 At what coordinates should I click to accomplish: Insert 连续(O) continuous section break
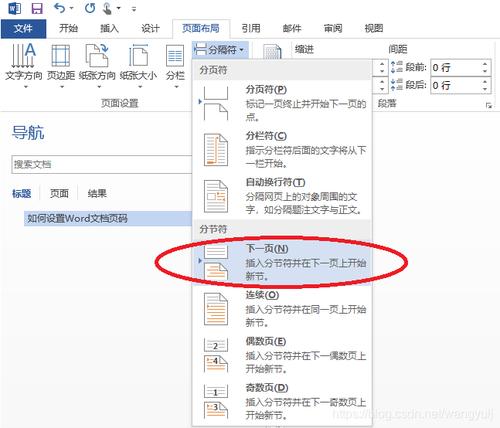282,309
